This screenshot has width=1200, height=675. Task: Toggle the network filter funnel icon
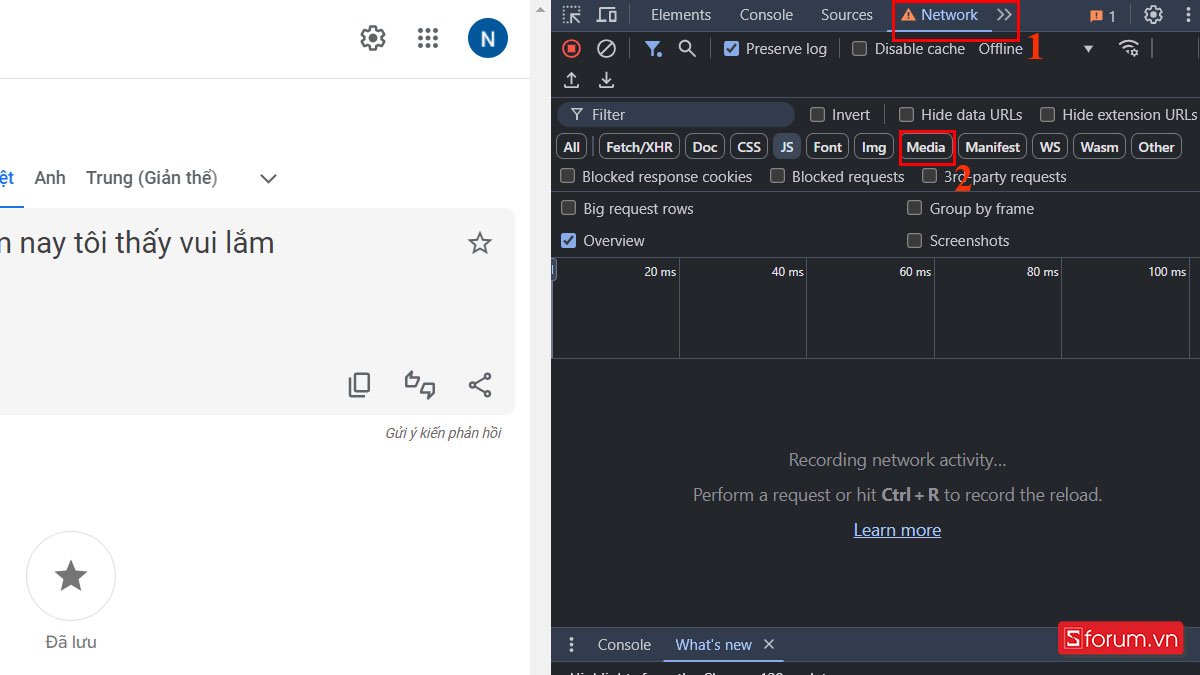(653, 48)
